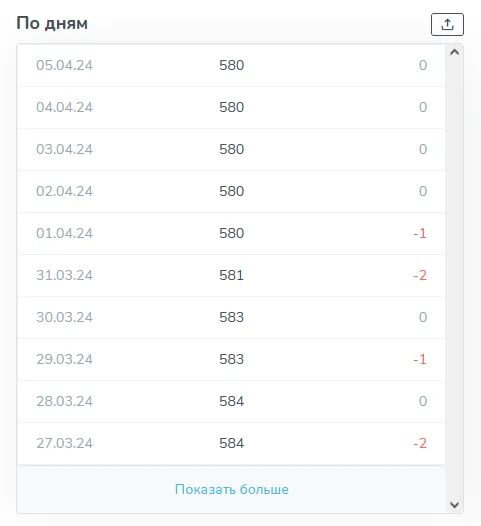Select the 29.03.24 date entry
This screenshot has width=481, height=526.
coord(64,359)
